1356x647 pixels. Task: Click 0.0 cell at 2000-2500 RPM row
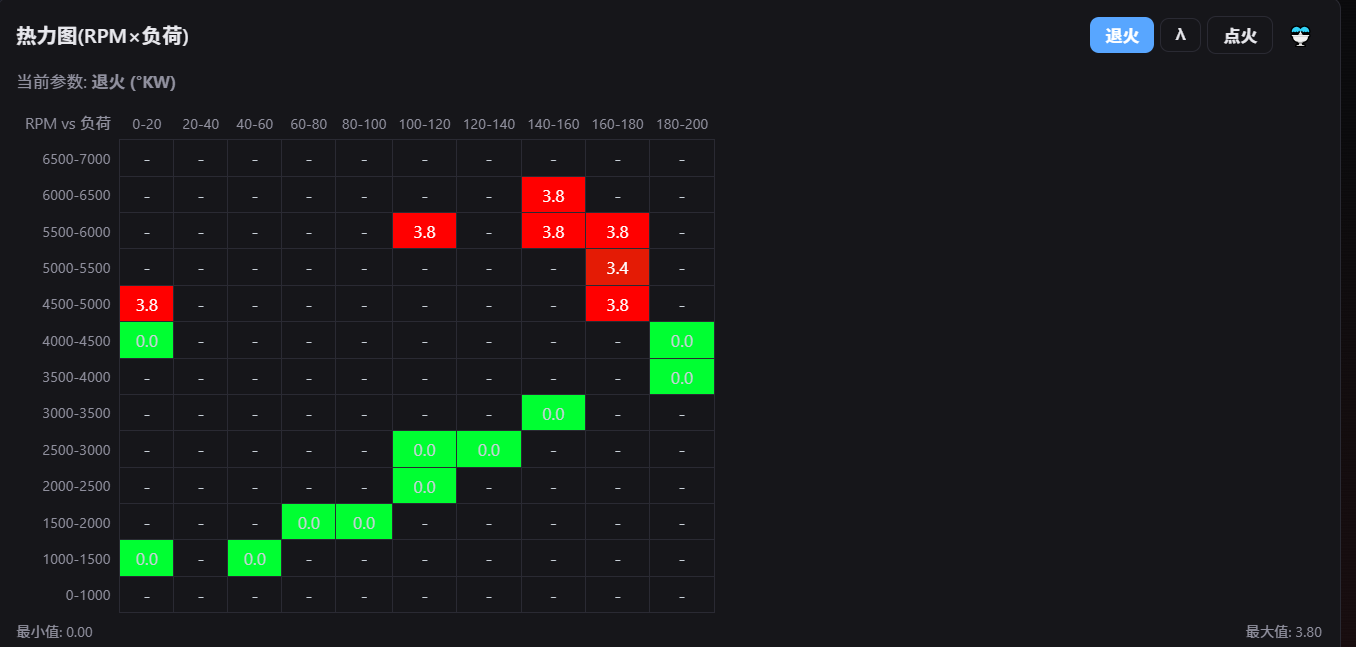pos(424,486)
